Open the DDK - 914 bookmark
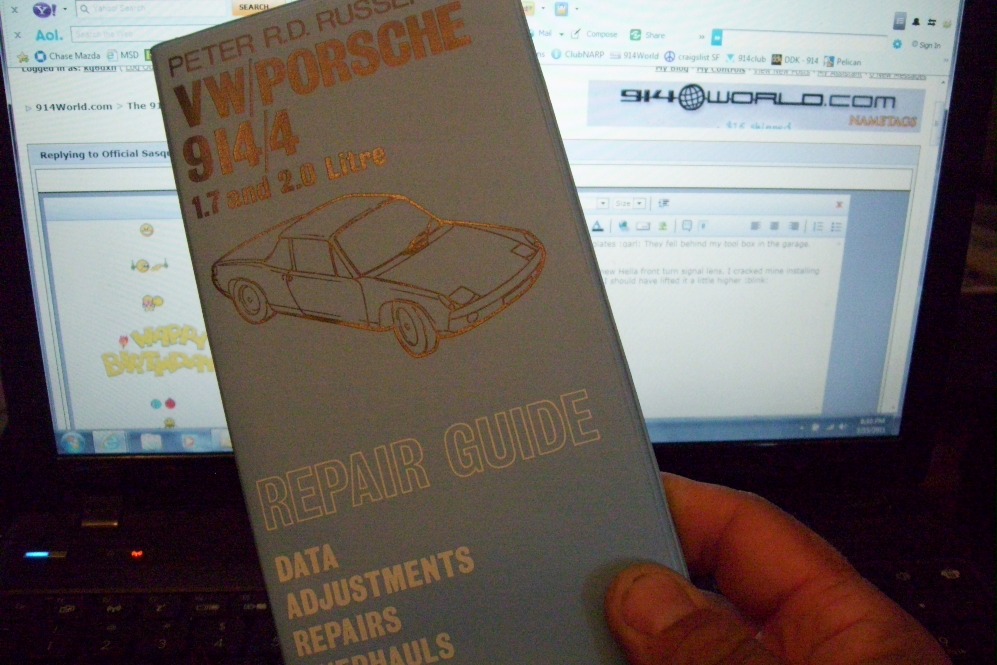997x665 pixels. [795, 60]
